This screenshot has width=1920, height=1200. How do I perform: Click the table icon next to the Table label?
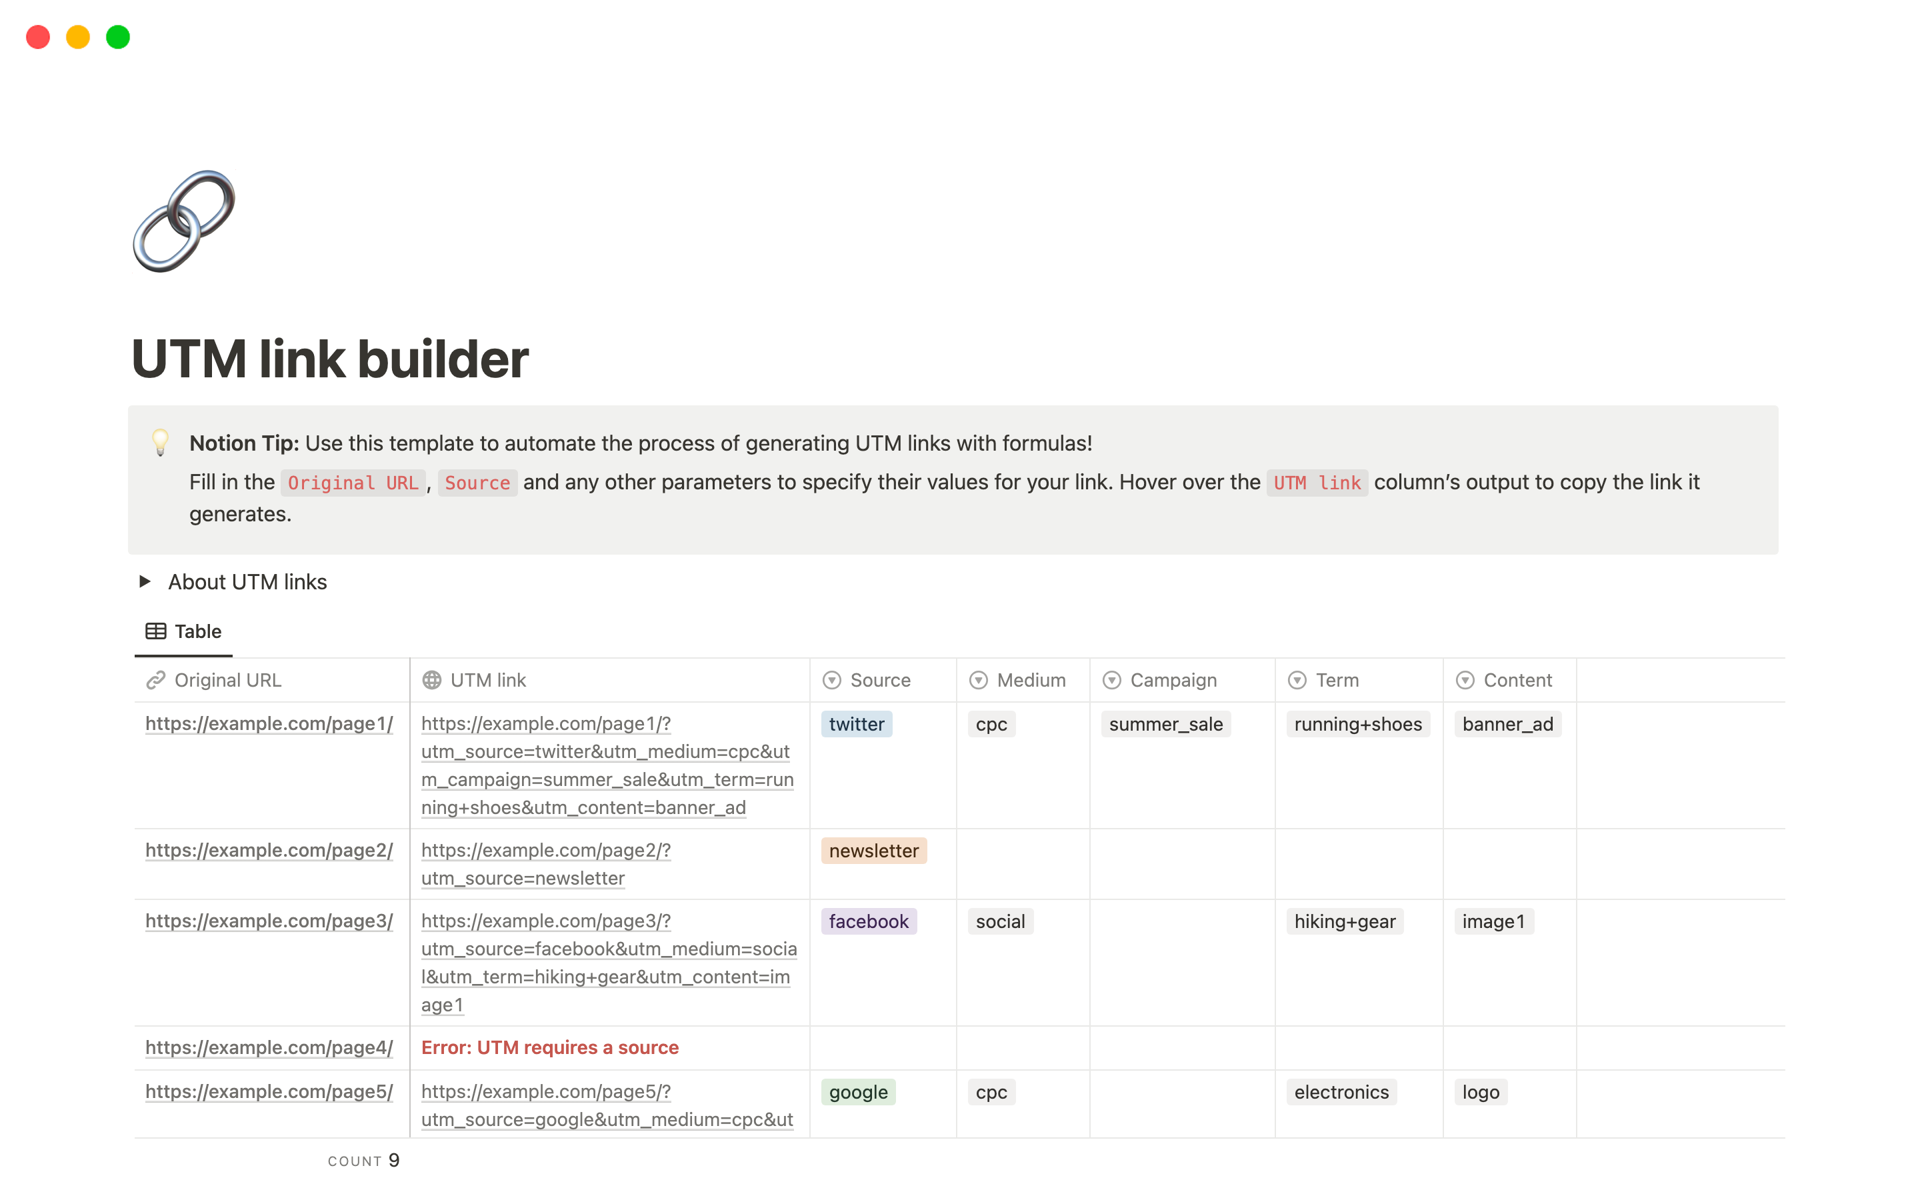(x=155, y=630)
